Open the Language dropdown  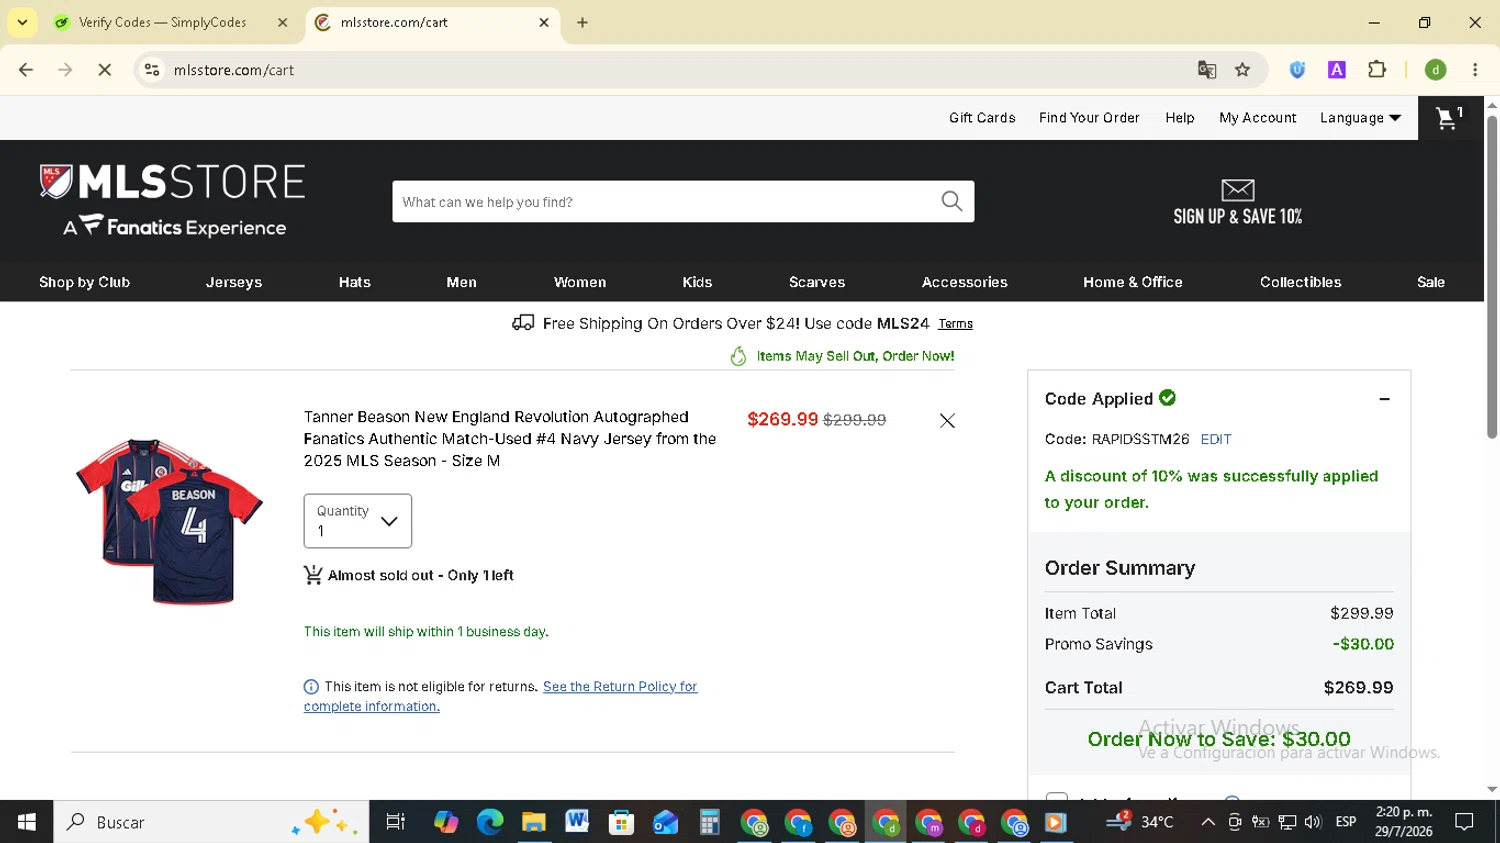(x=1360, y=118)
